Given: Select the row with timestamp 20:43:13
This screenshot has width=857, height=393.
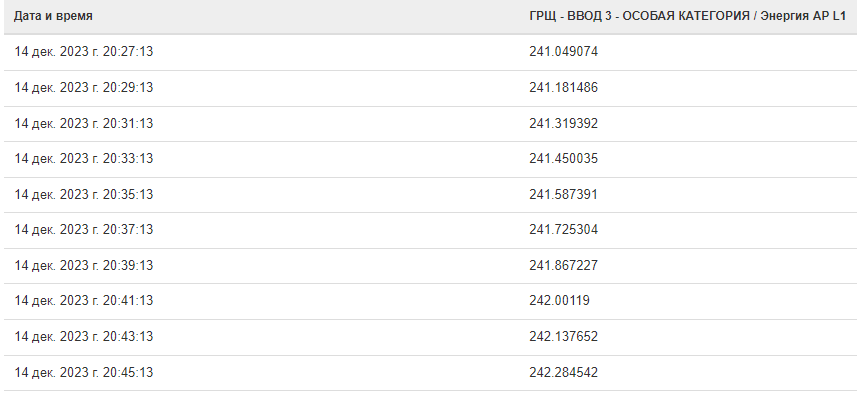Looking at the screenshot, I should tap(430, 337).
